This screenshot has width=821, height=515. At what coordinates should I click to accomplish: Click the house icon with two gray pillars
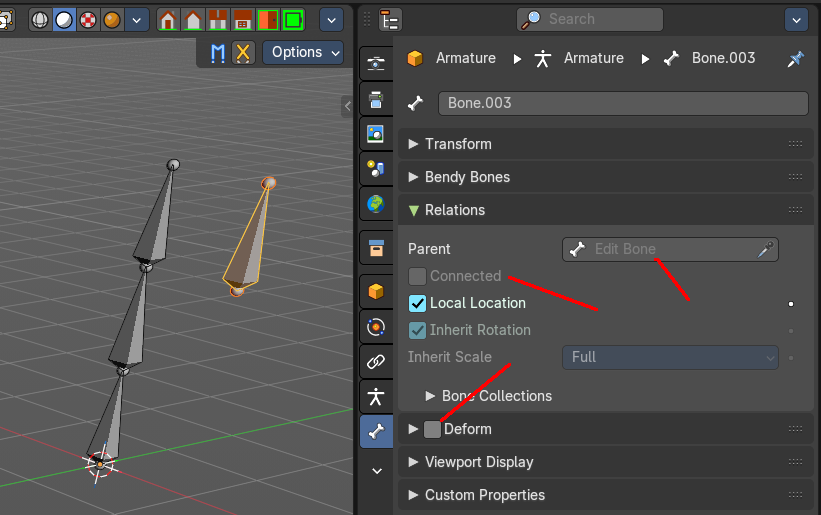pos(218,20)
